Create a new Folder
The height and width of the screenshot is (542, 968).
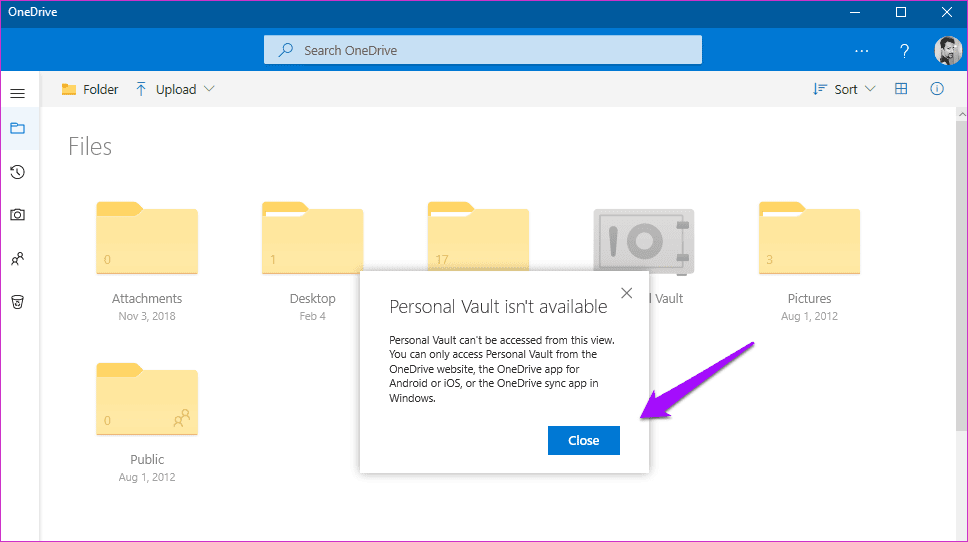pyautogui.click(x=90, y=90)
